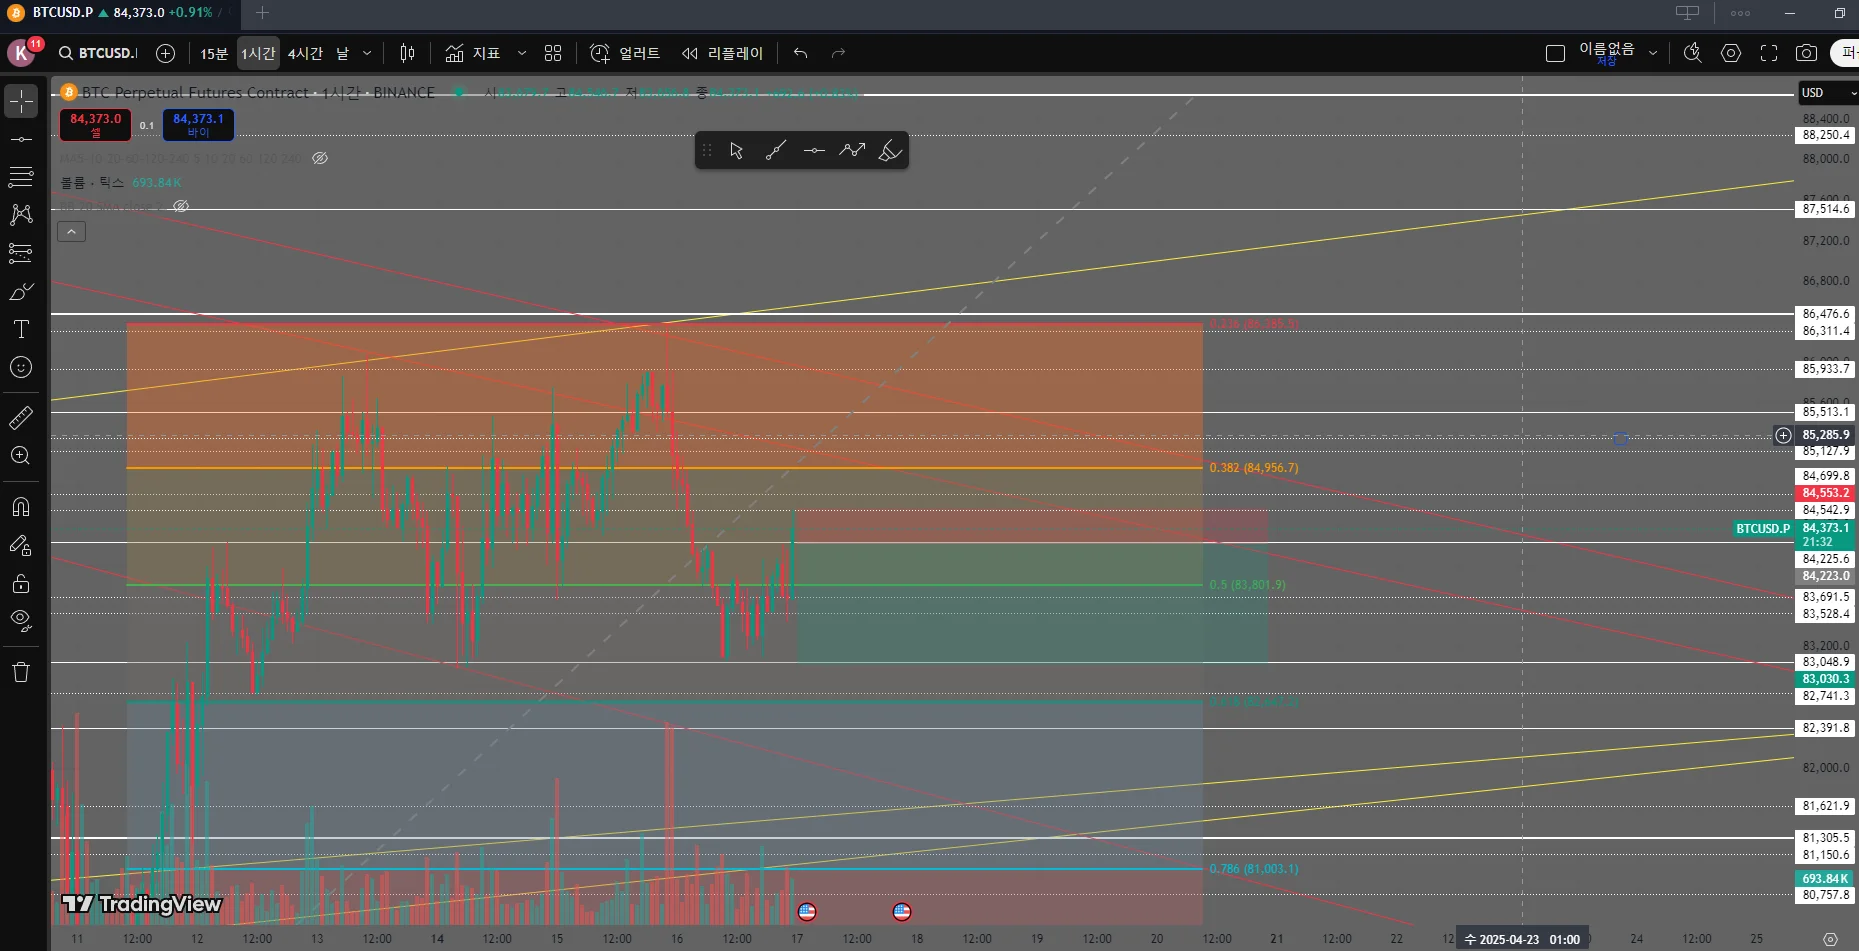This screenshot has height=951, width=1859.
Task: Select the path tool in floating toolbar
Action: pyautogui.click(x=852, y=150)
